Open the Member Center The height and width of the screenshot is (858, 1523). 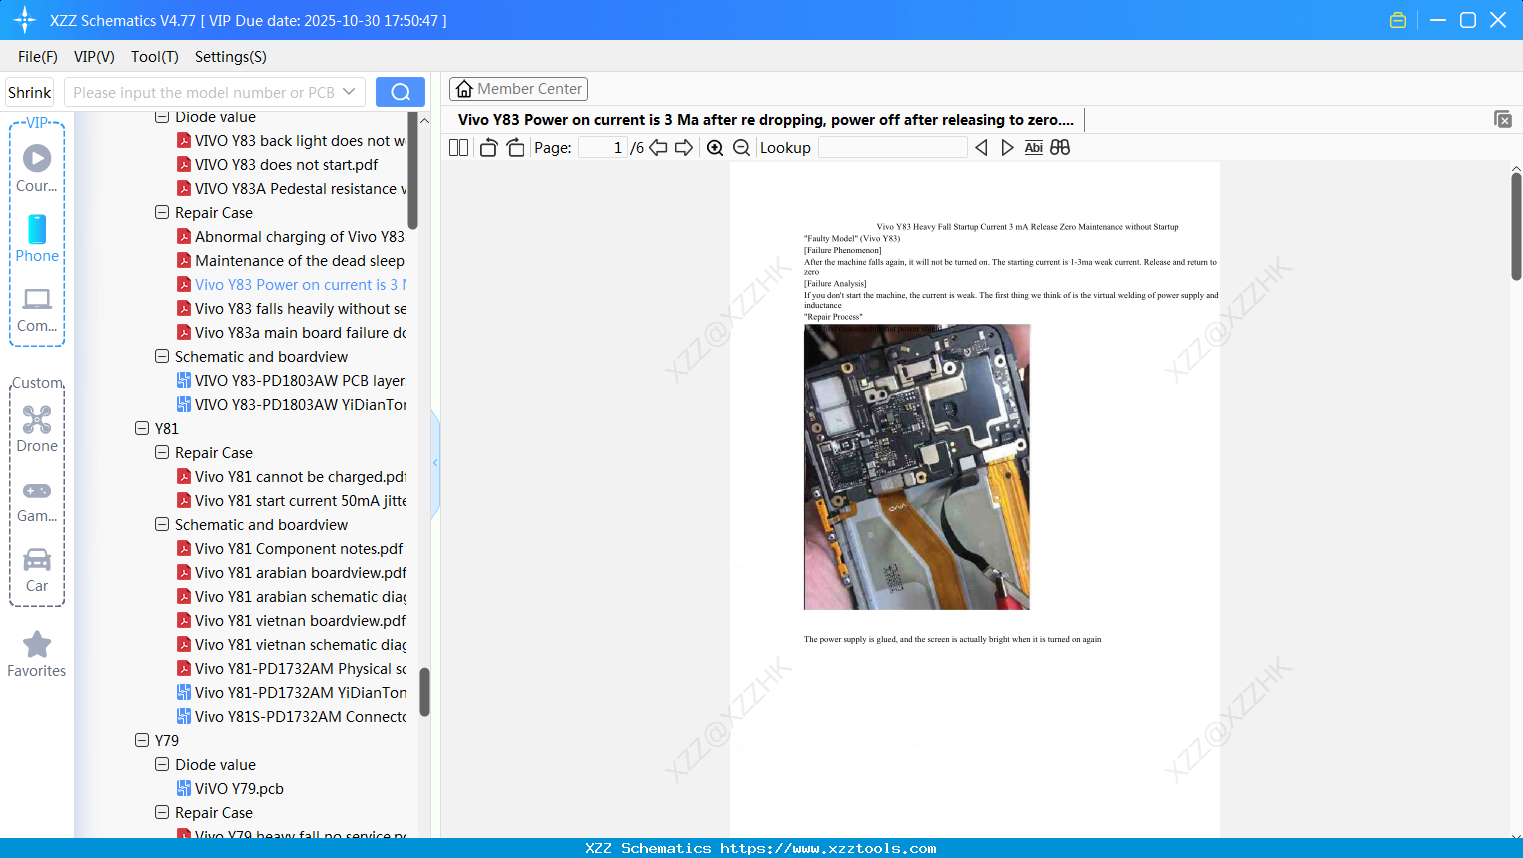coord(518,89)
